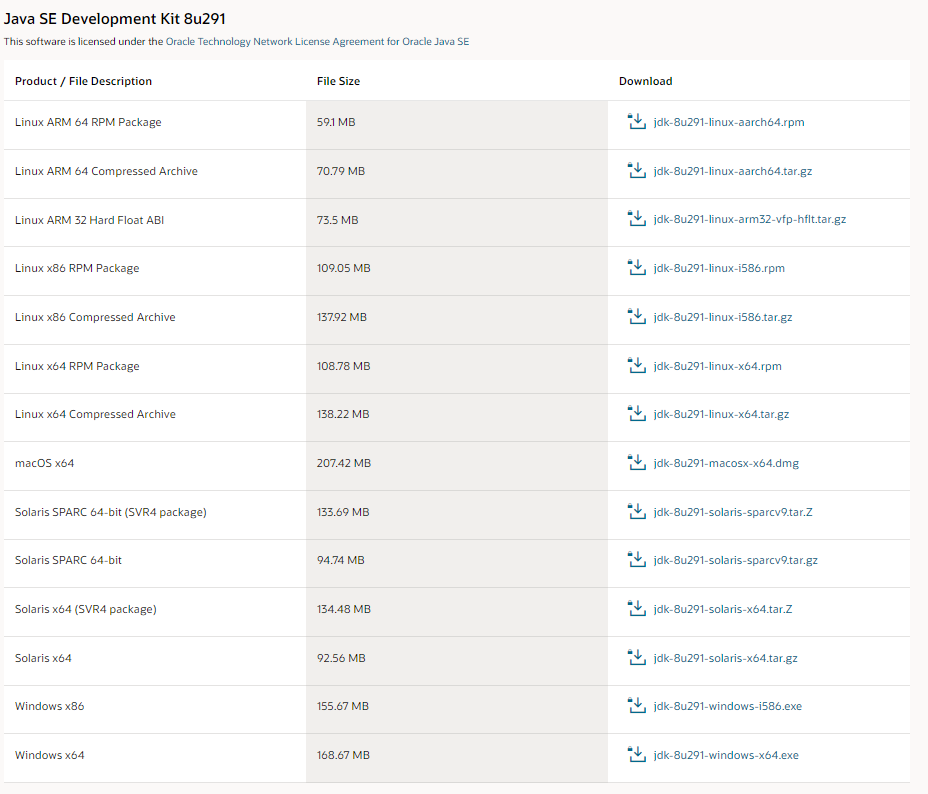928x794 pixels.
Task: Select Linux ARM 64 Compressed Archive text
Action: [107, 171]
